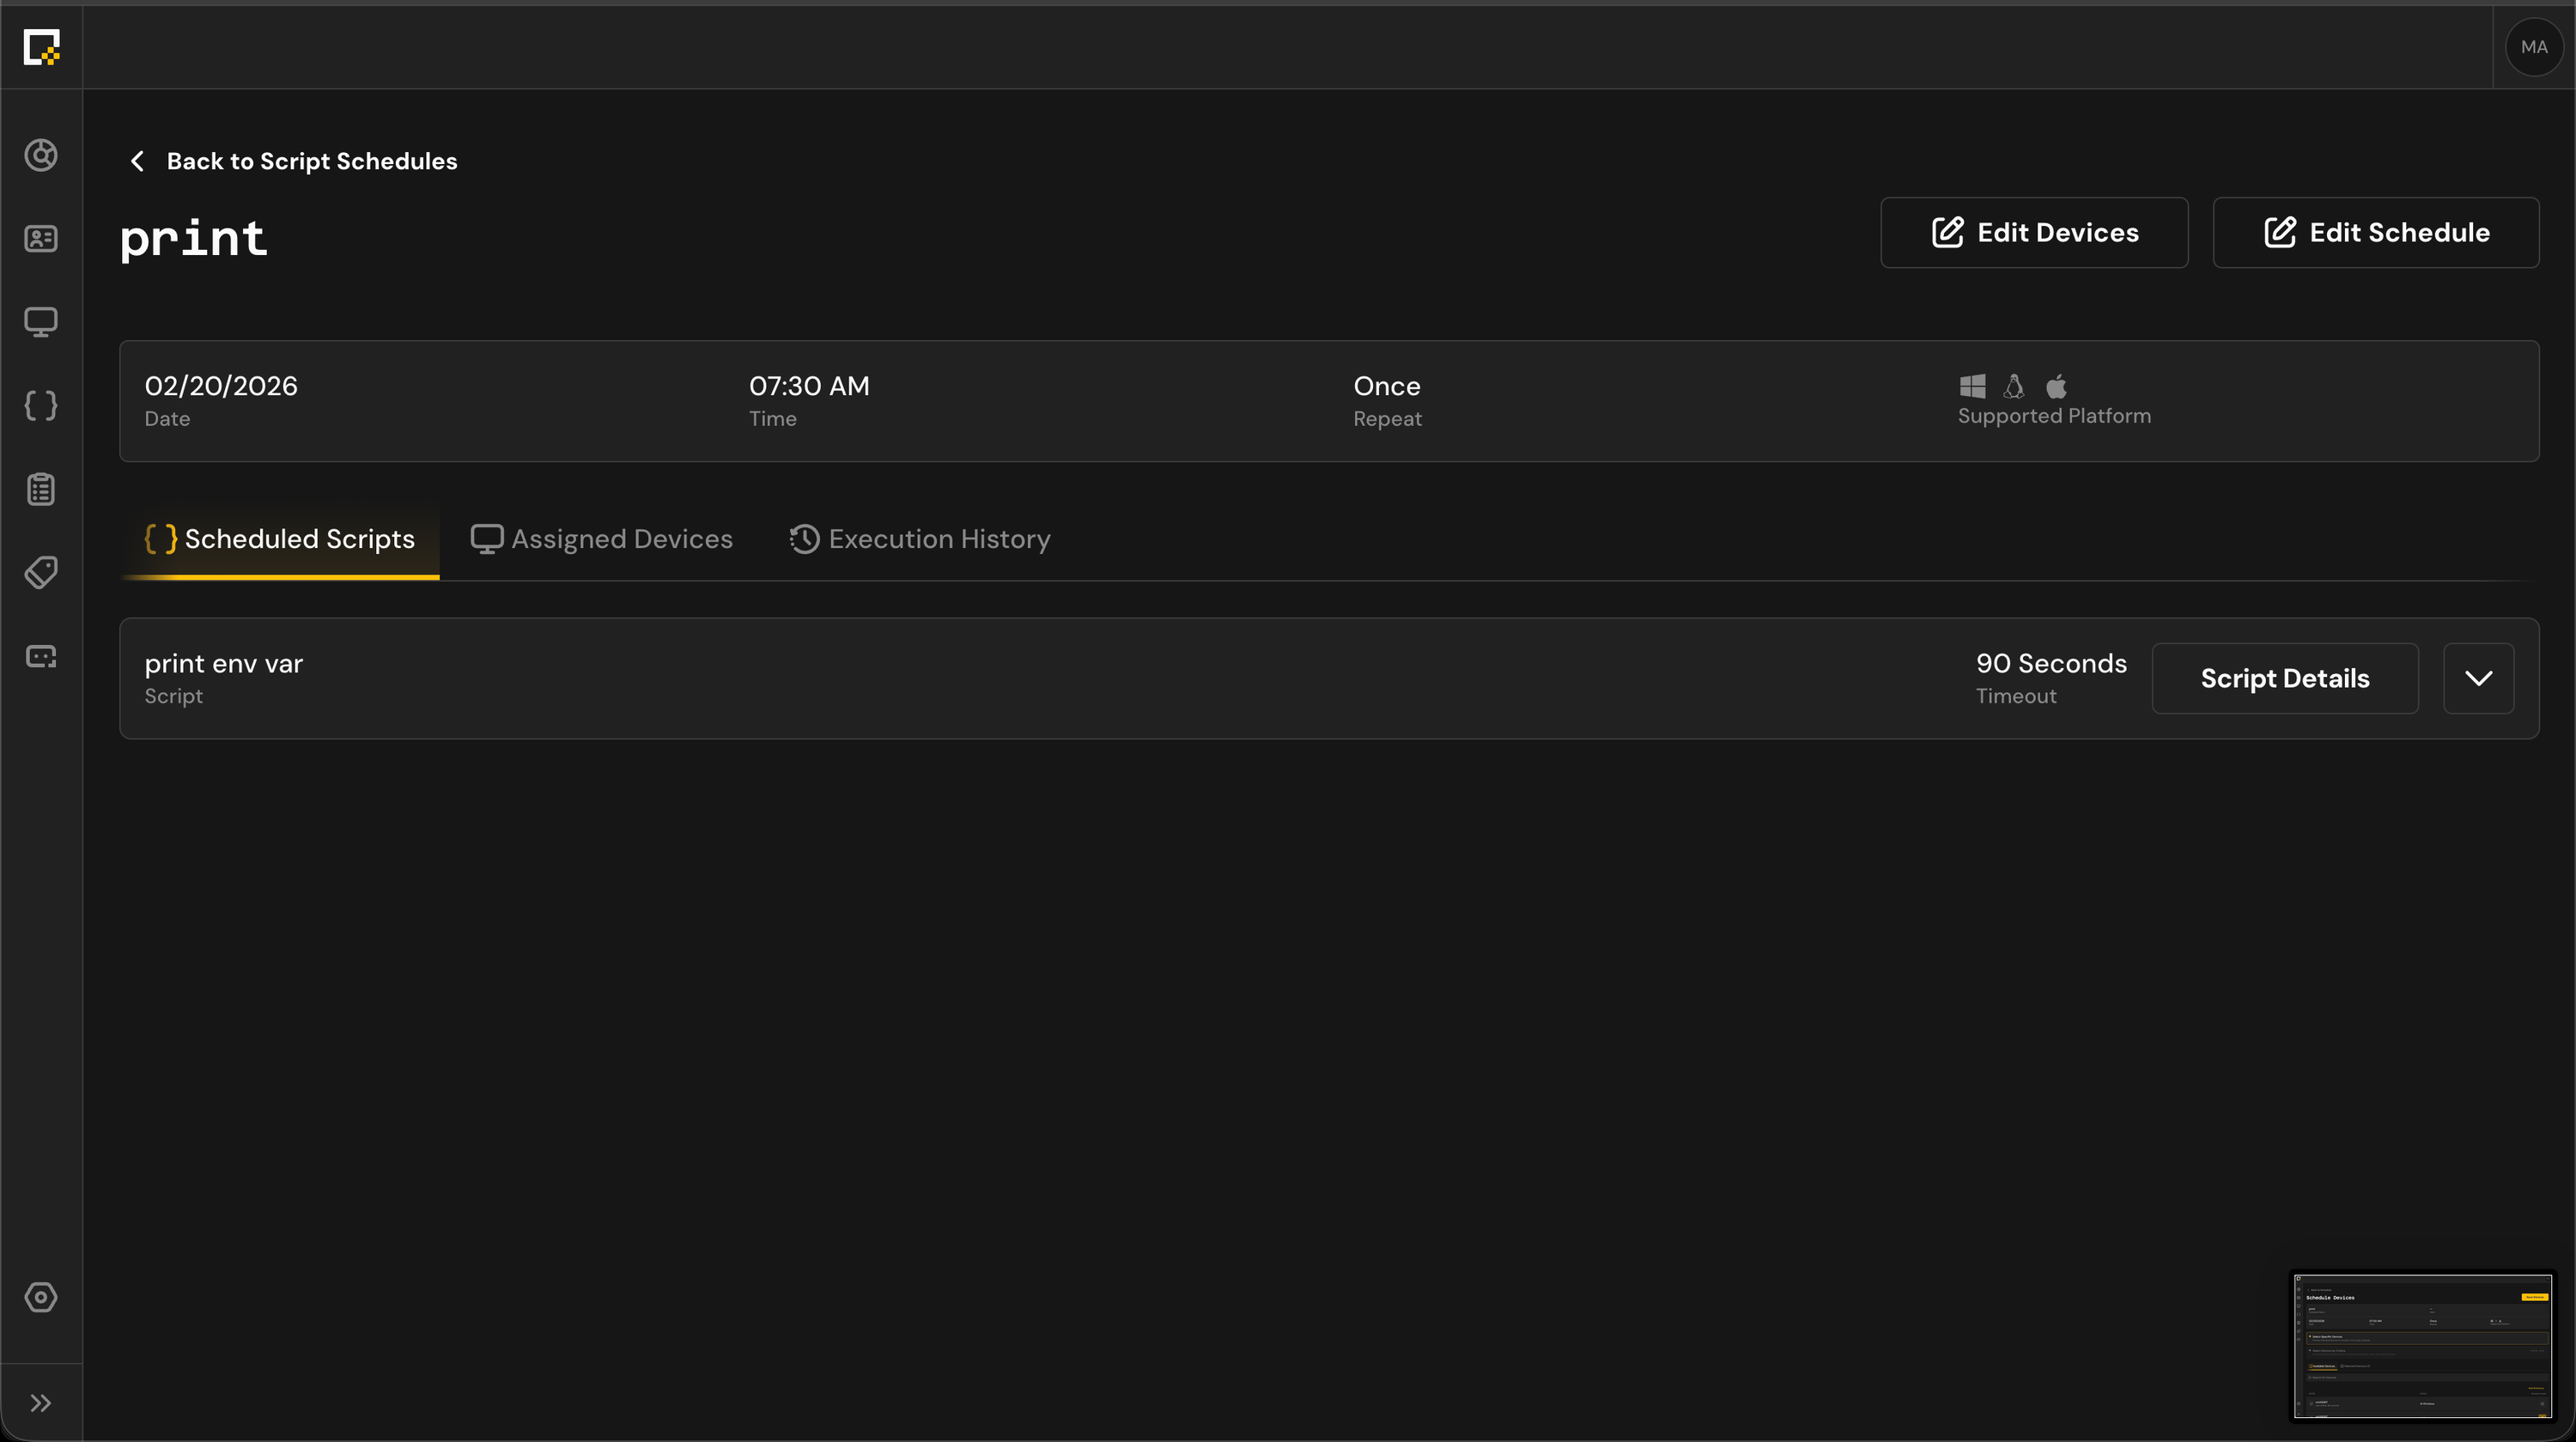The image size is (2576, 1442).
Task: Open the preview thumbnail in bottom-right corner
Action: click(x=2422, y=1346)
